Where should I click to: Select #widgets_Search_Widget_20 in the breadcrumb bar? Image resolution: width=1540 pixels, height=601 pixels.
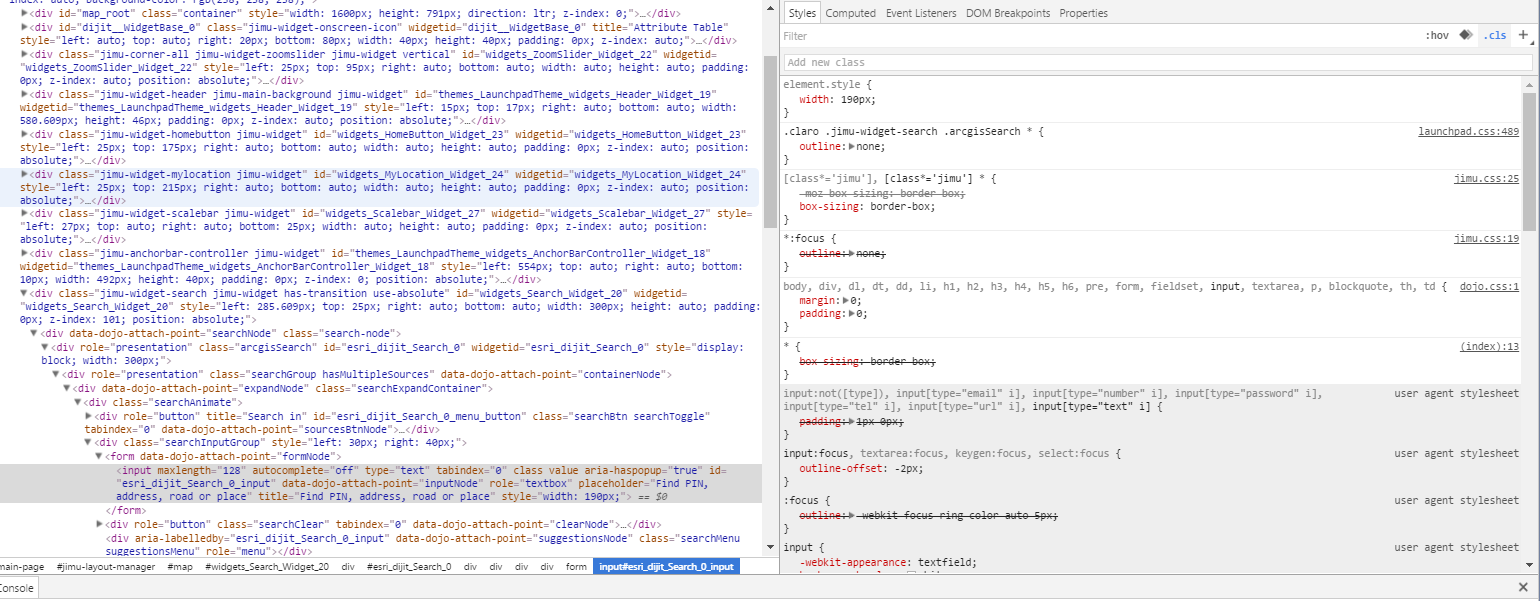pos(267,567)
